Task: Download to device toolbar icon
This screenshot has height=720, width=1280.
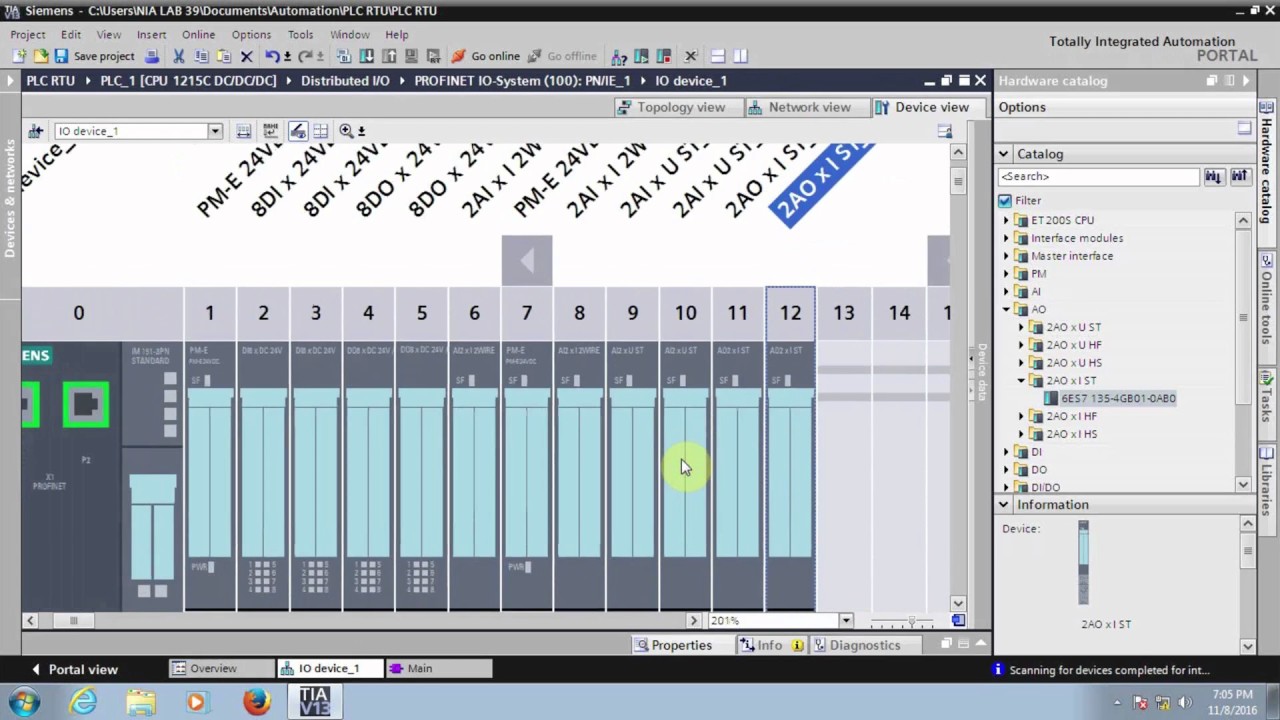Action: [x=367, y=56]
